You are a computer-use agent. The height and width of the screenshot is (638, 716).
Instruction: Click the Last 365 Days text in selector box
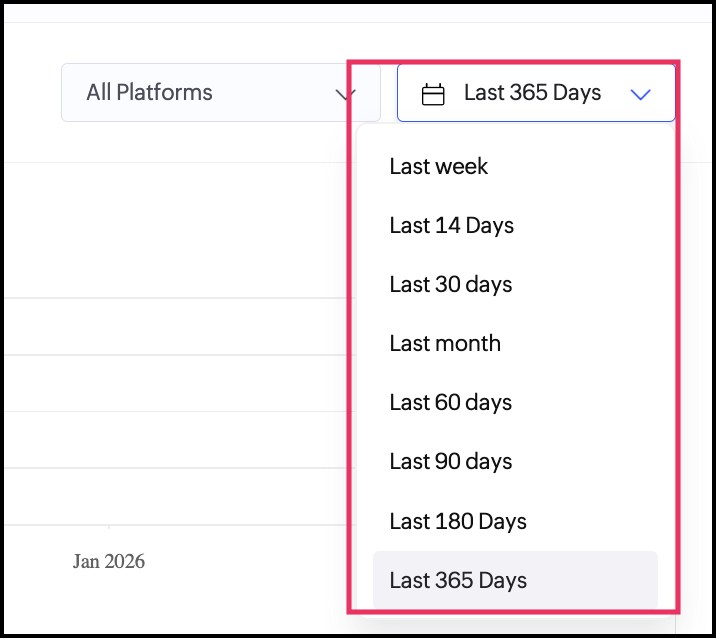pyautogui.click(x=532, y=93)
